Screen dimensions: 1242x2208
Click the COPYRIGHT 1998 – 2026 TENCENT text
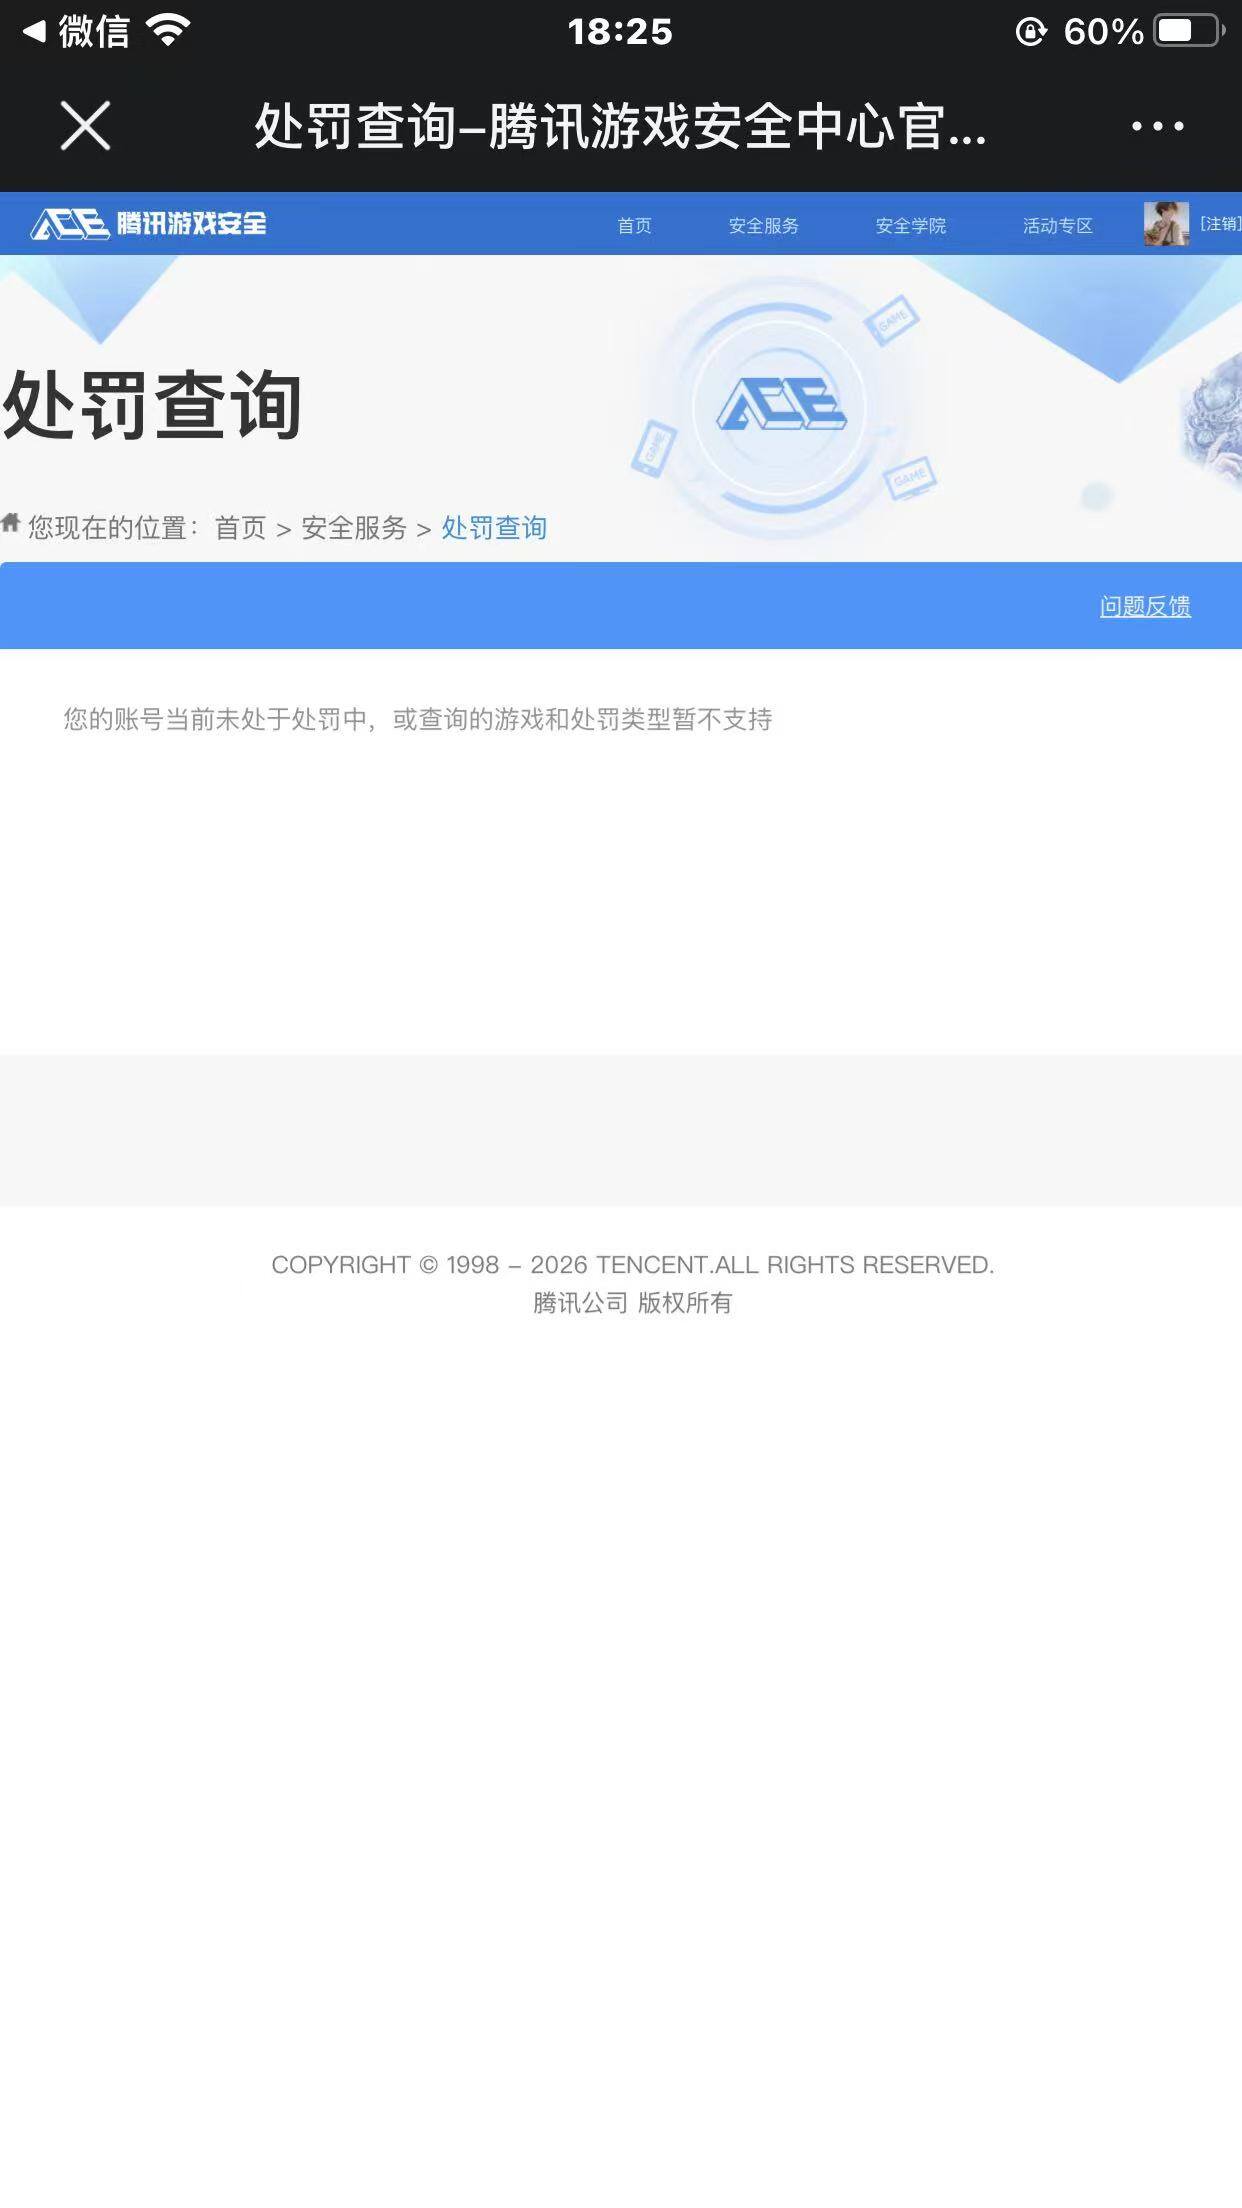click(x=632, y=1264)
